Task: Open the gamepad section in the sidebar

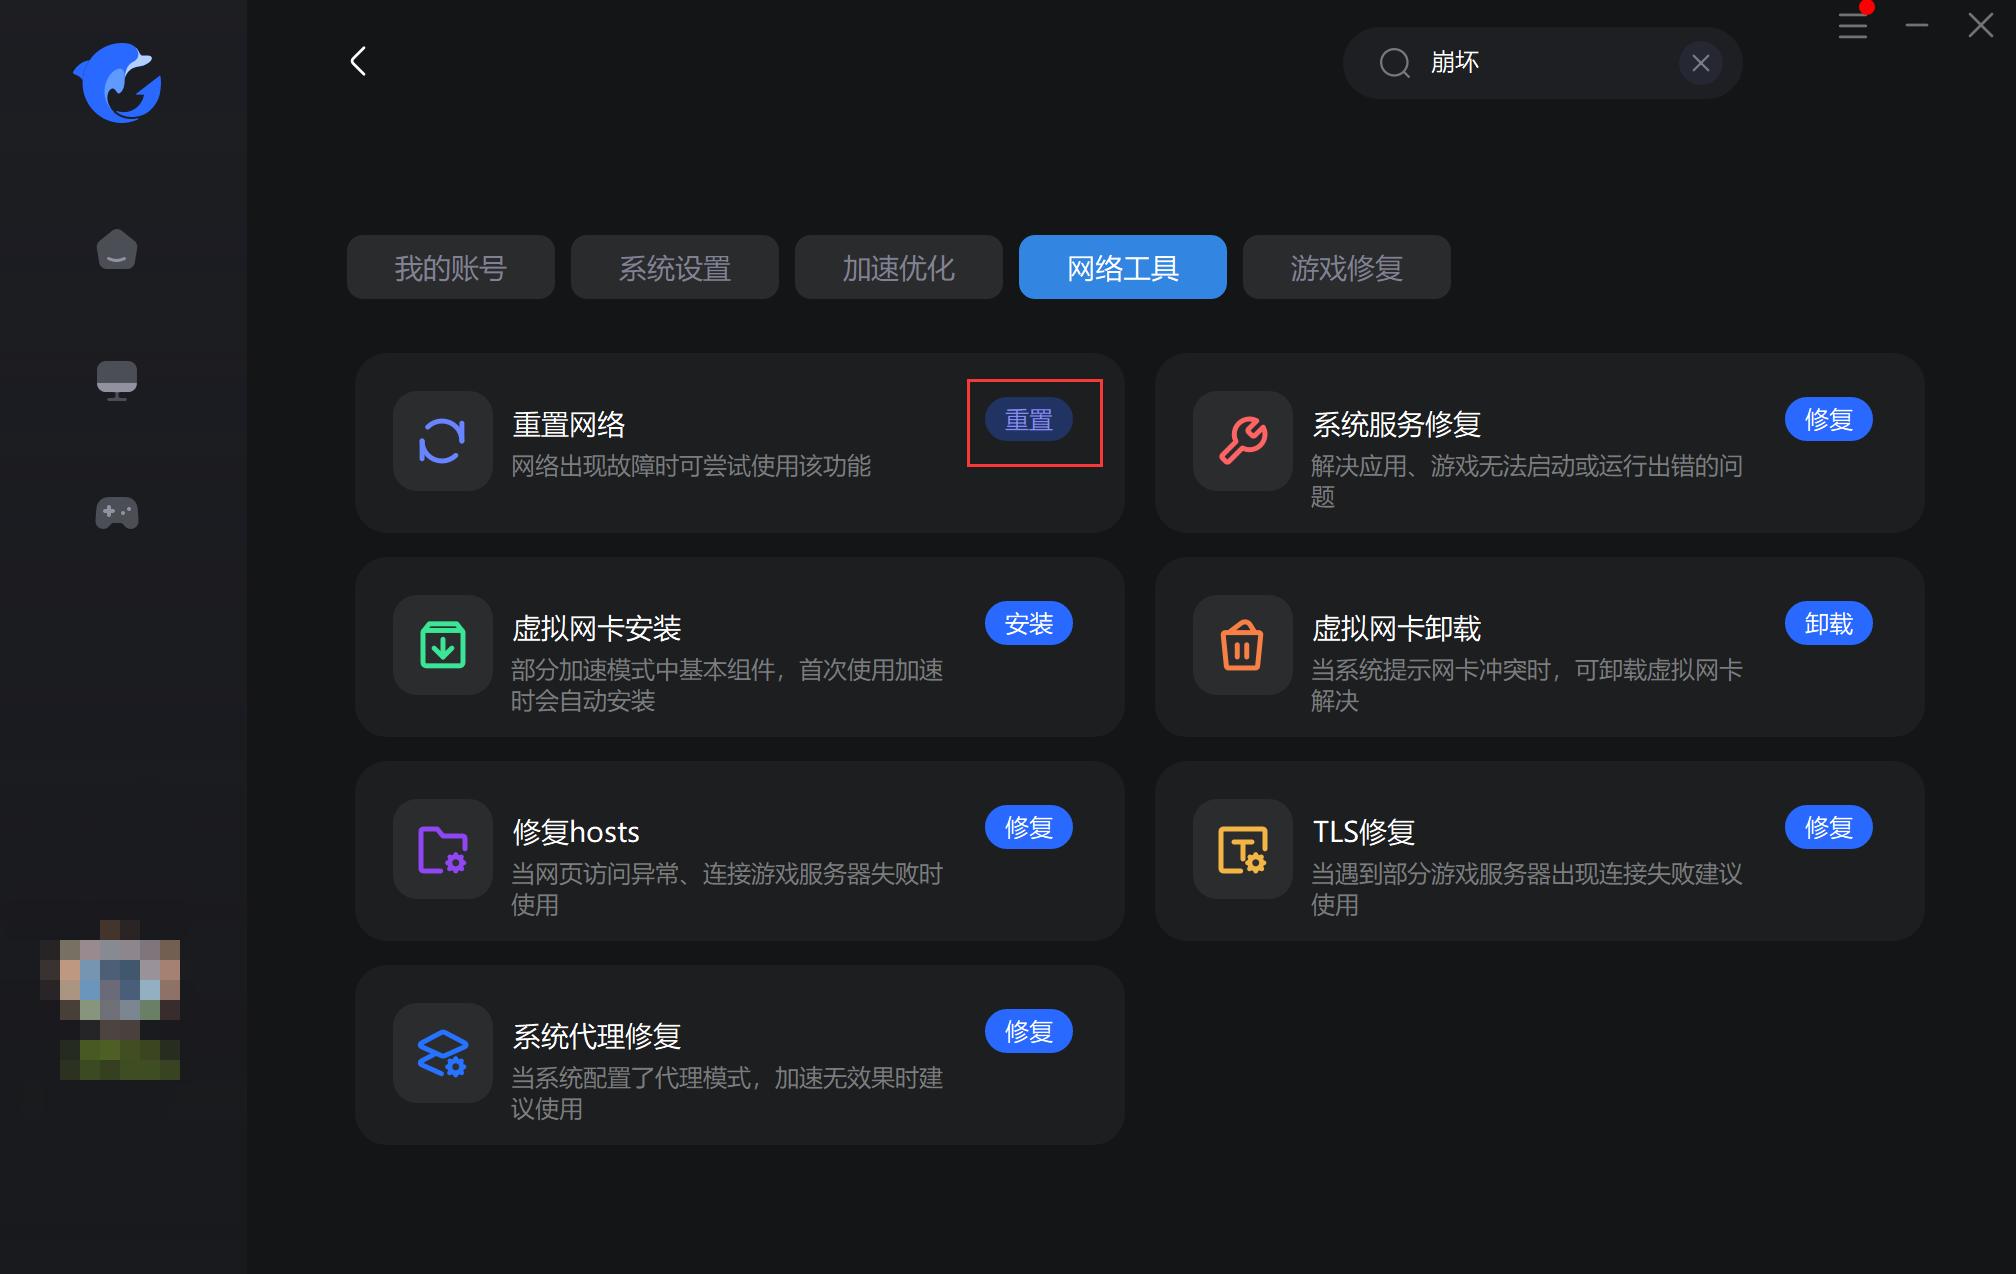Action: [x=117, y=513]
